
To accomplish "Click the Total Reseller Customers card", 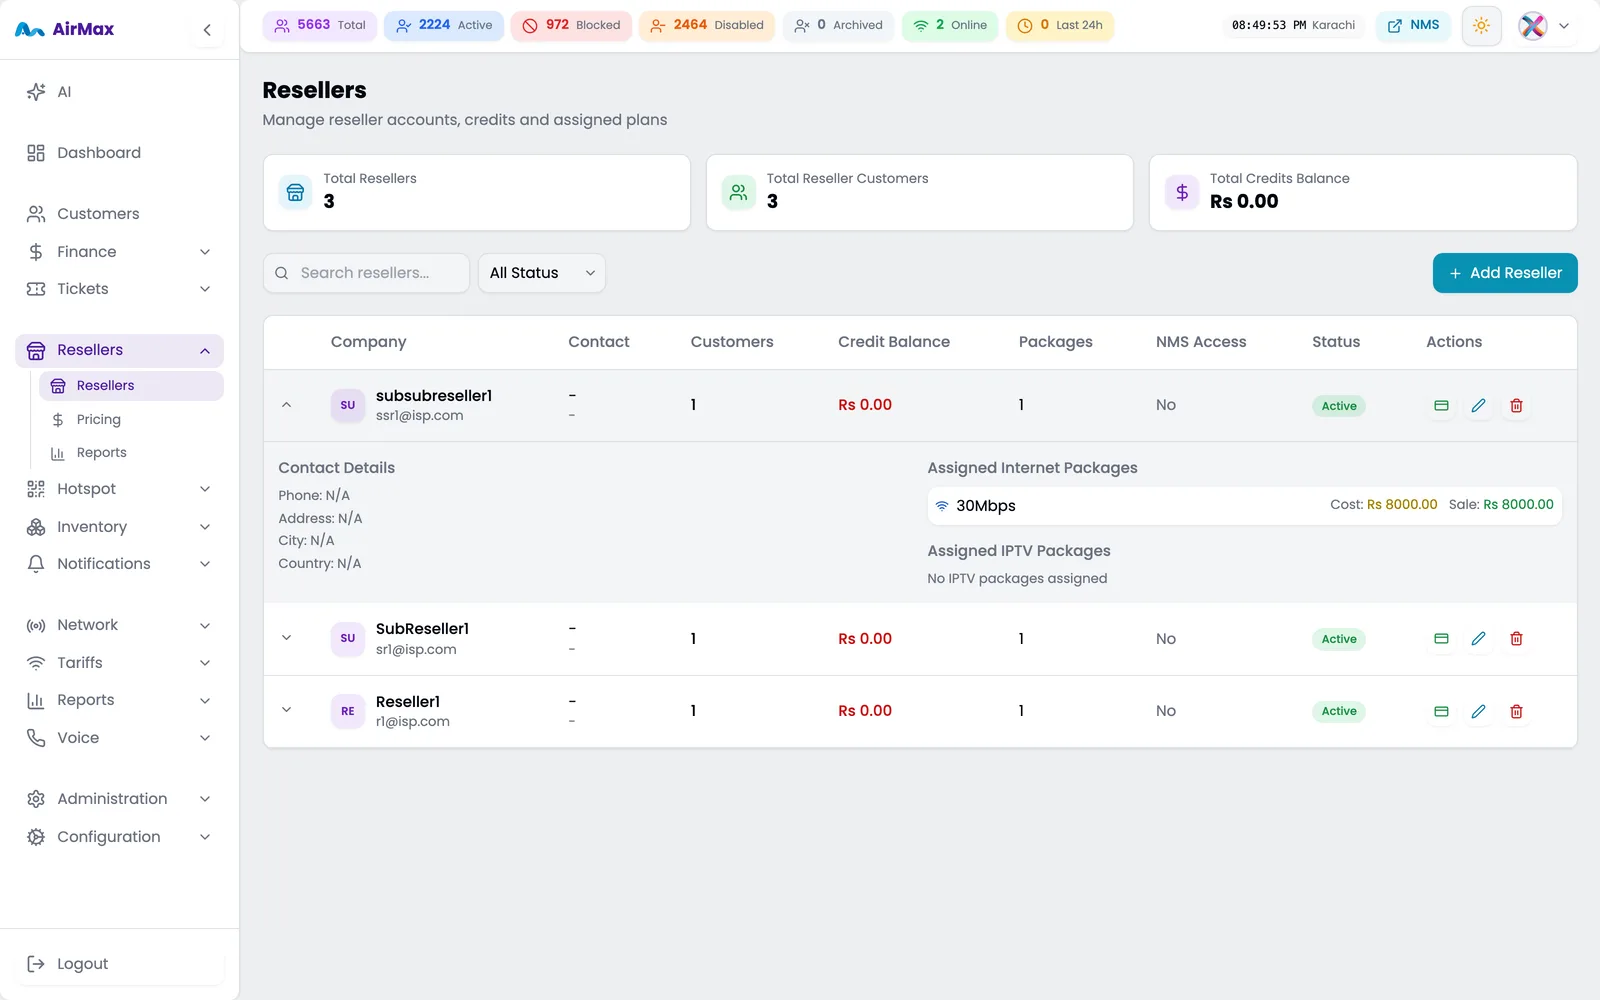I will coord(920,192).
